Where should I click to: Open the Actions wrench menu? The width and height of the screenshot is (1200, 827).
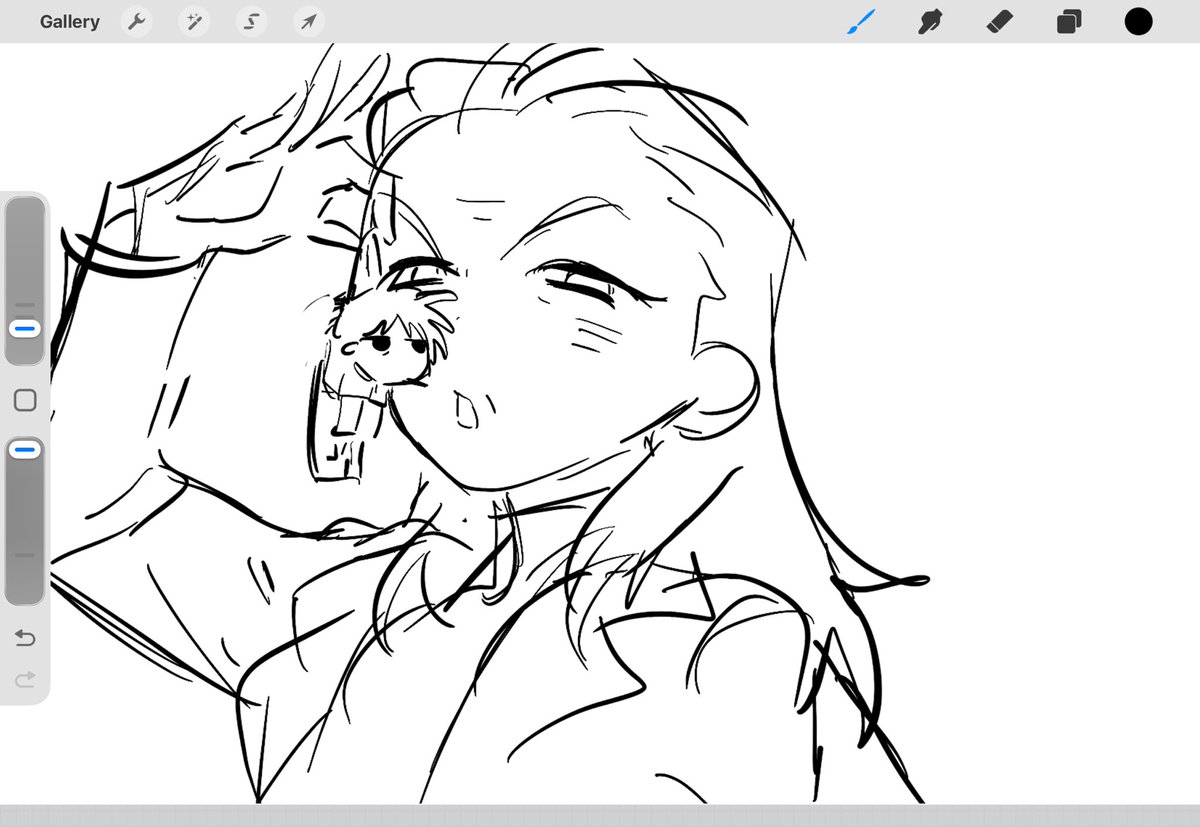(x=137, y=22)
